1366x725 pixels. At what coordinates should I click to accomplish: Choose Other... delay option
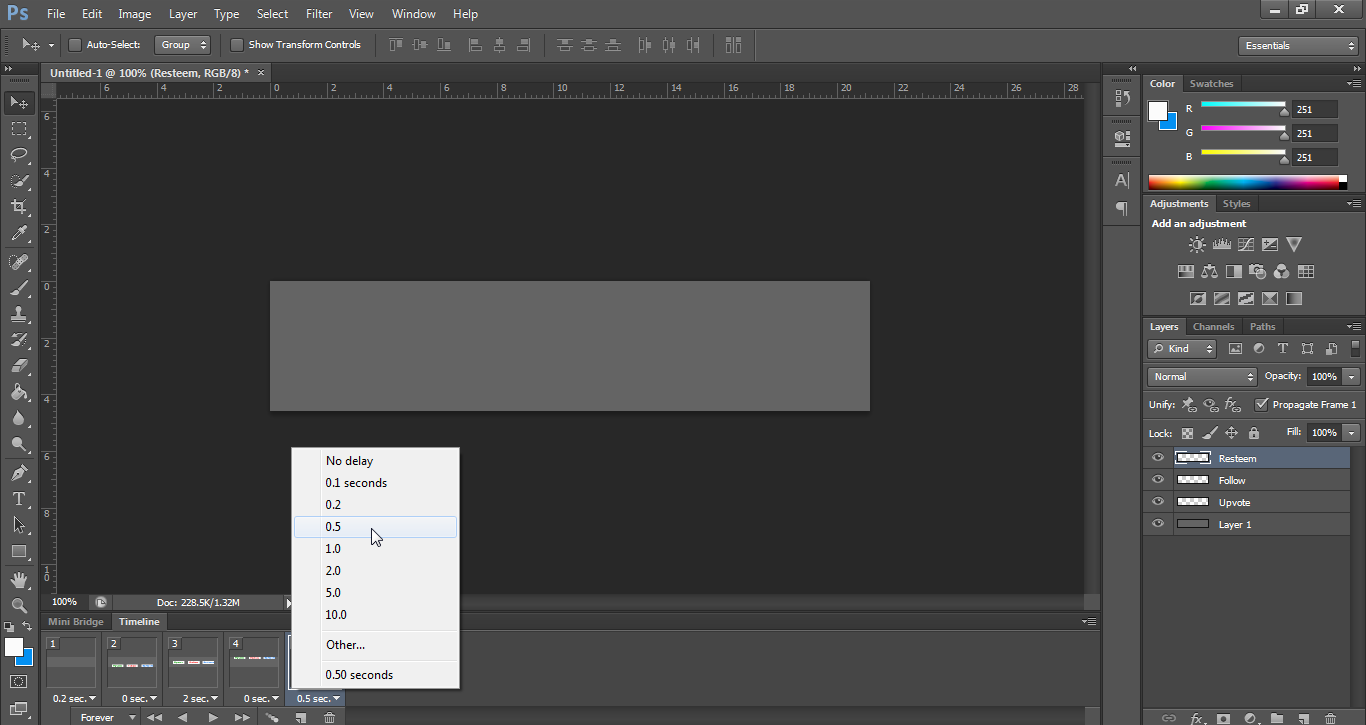(x=375, y=645)
